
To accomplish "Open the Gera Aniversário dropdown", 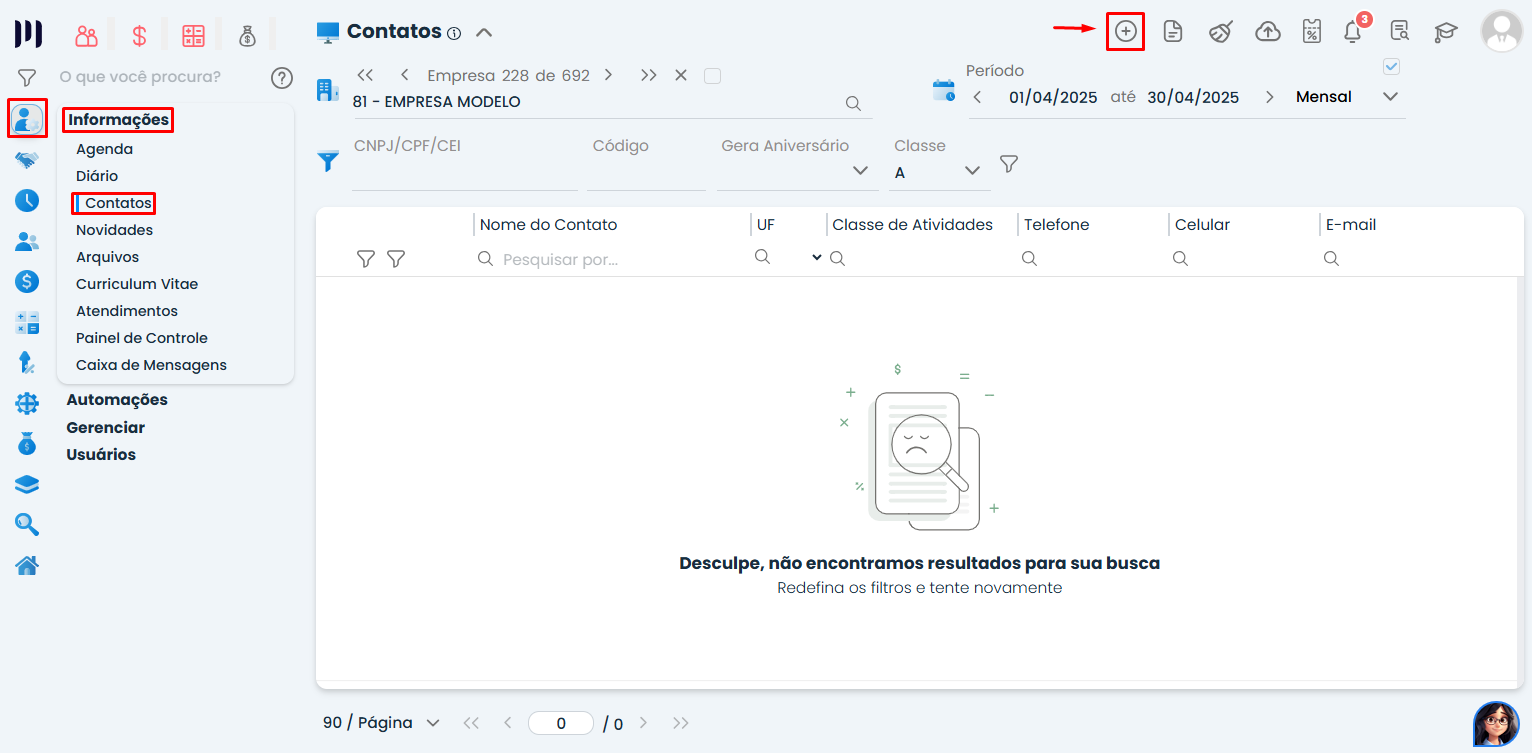I will click(860, 171).
